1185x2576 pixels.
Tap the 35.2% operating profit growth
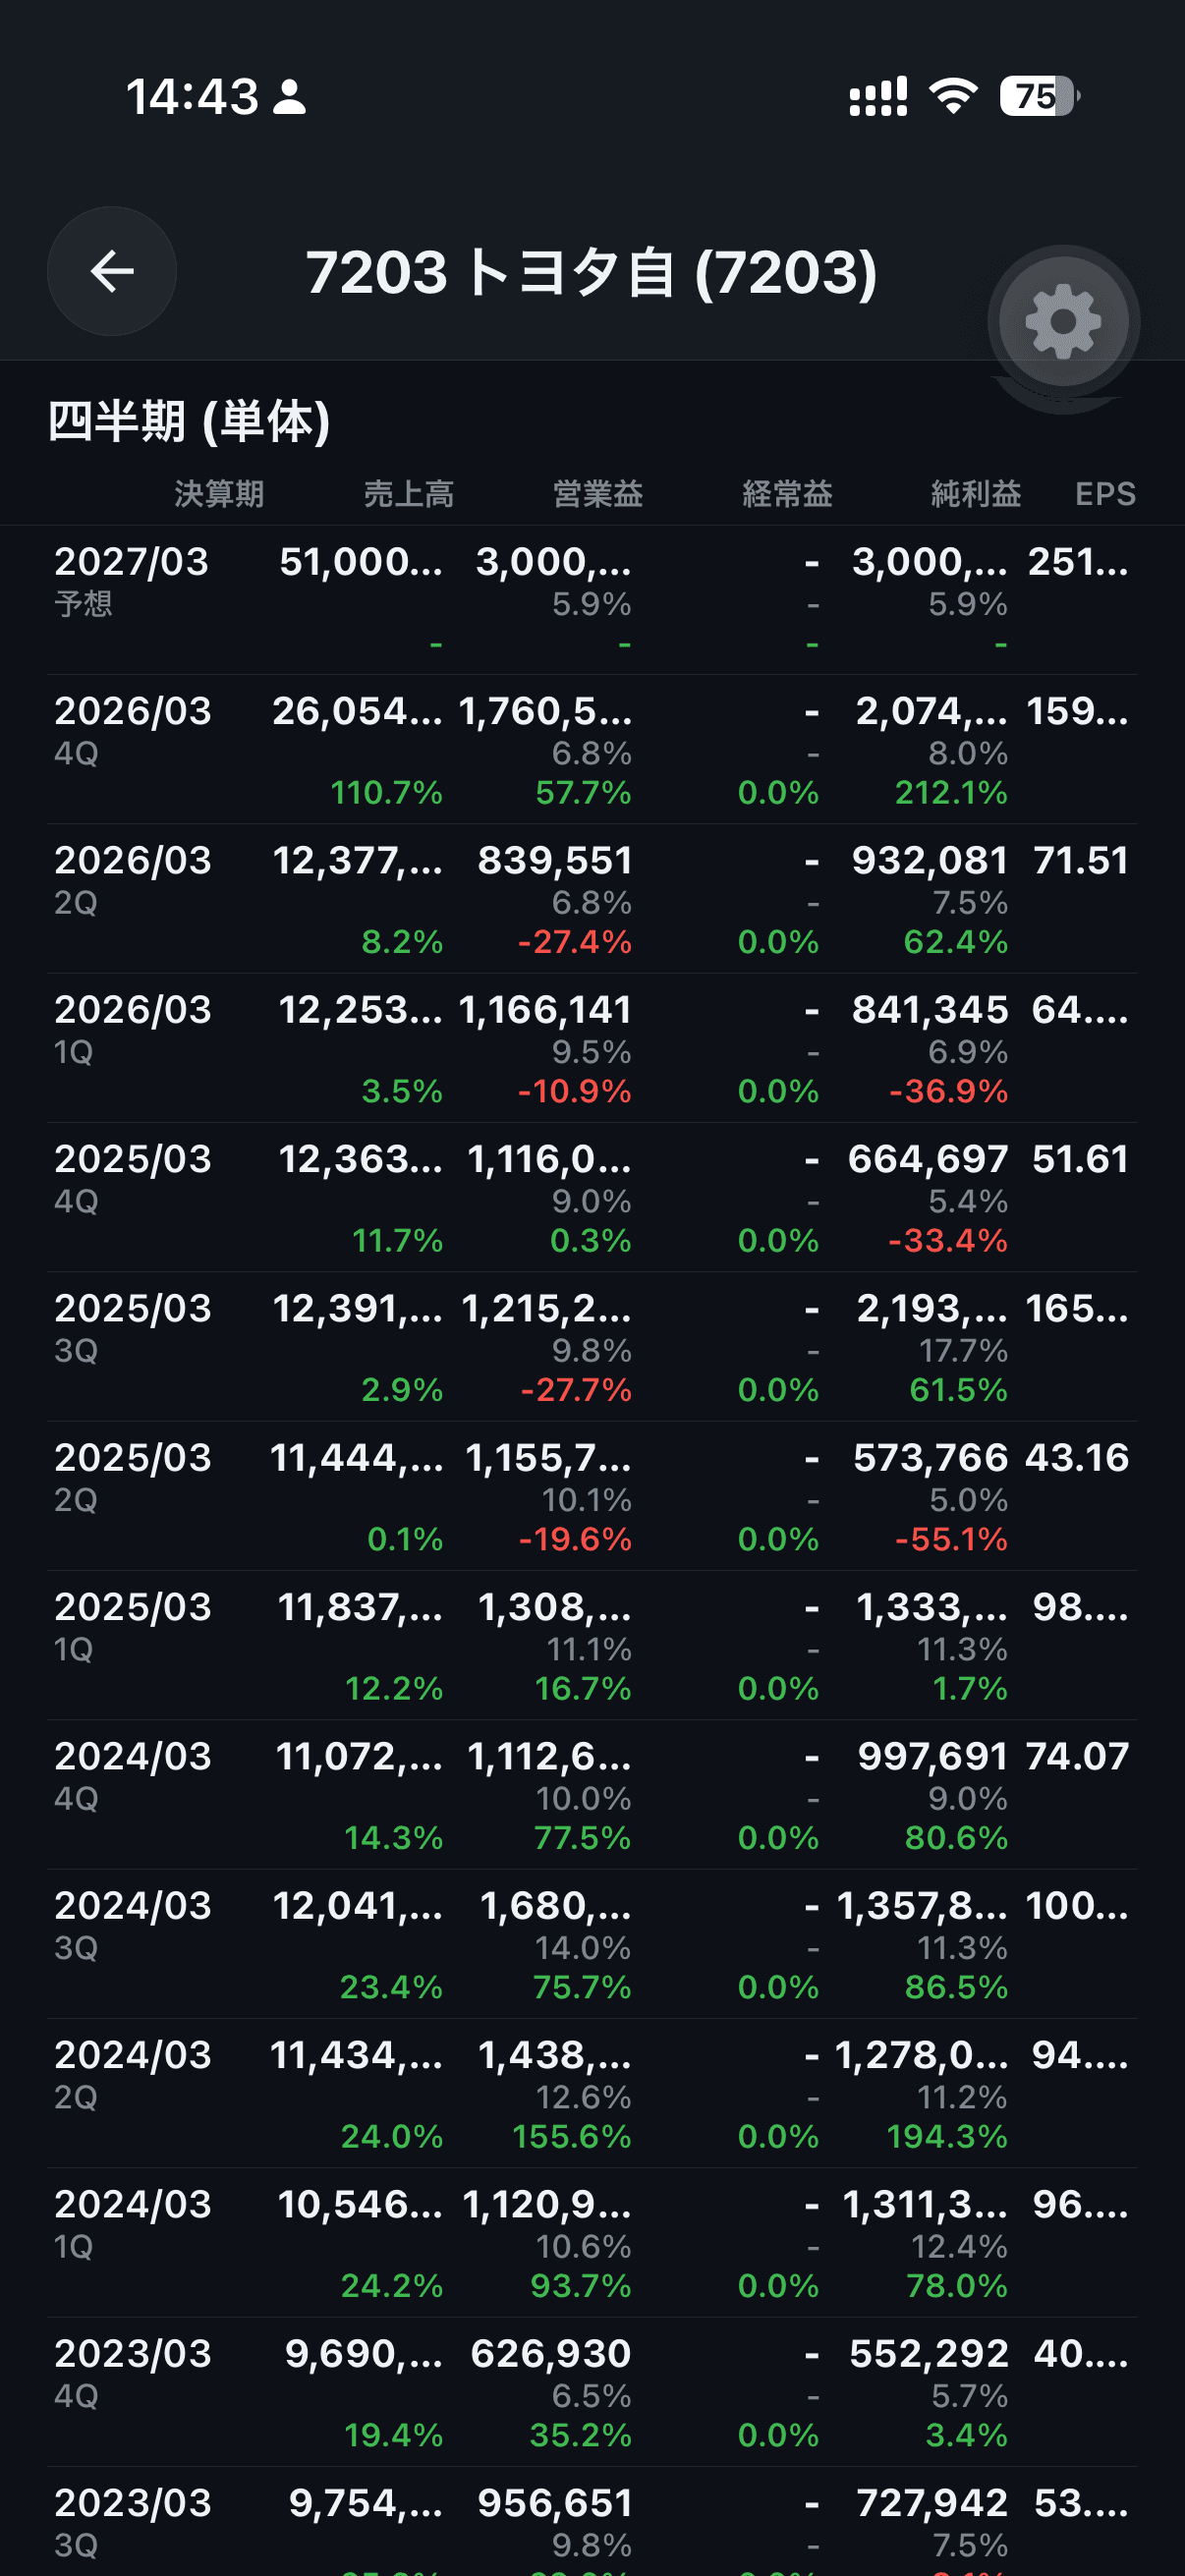point(580,2435)
